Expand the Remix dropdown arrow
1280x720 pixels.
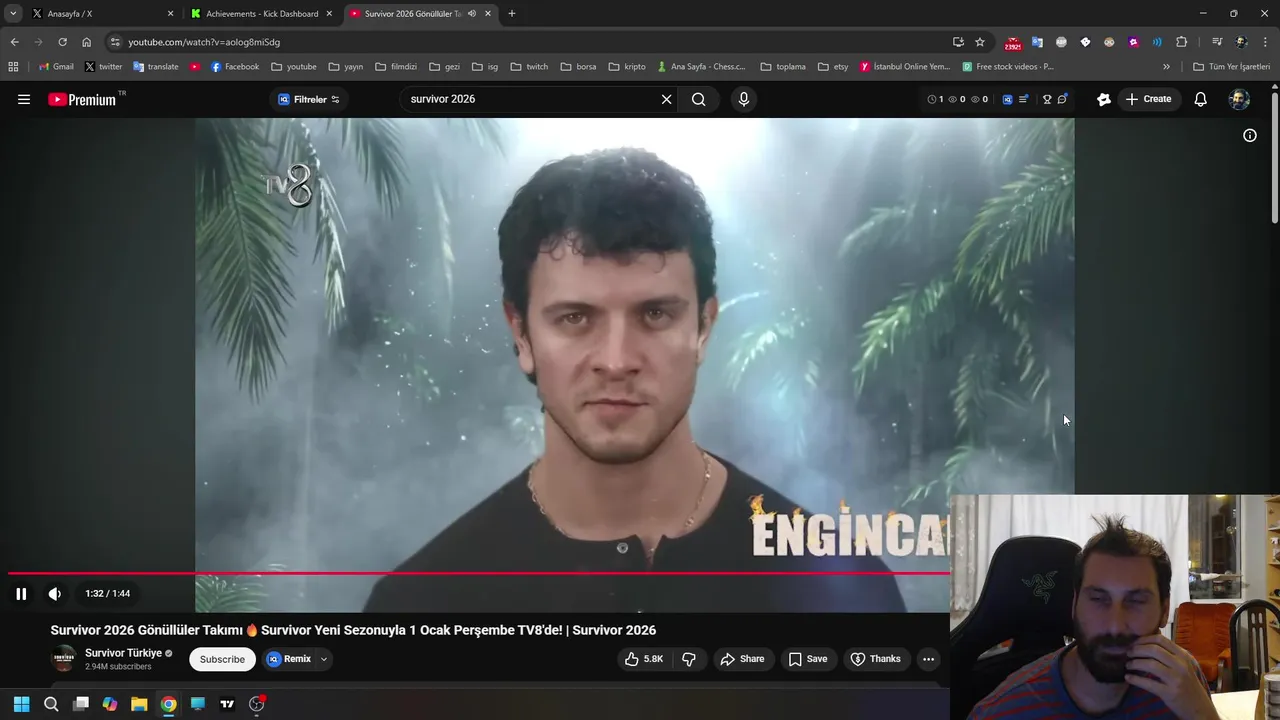[x=324, y=659]
